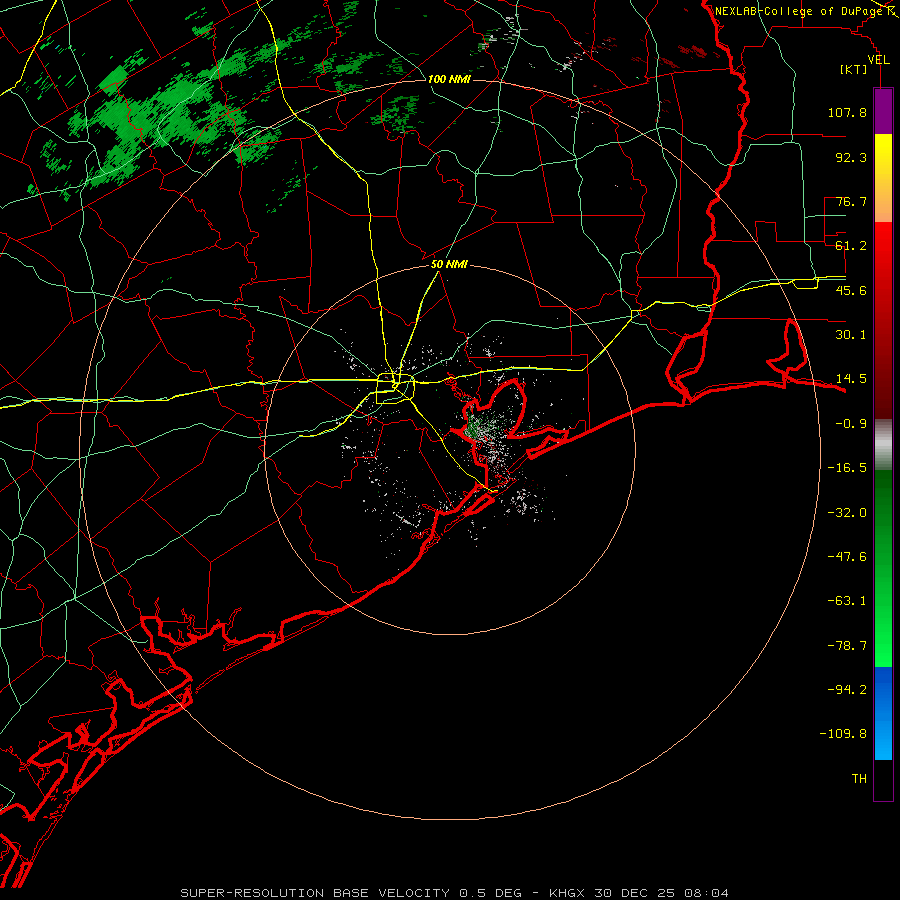Click the yellow segment of the velocity color bar
Image resolution: width=900 pixels, height=900 pixels.
click(883, 155)
